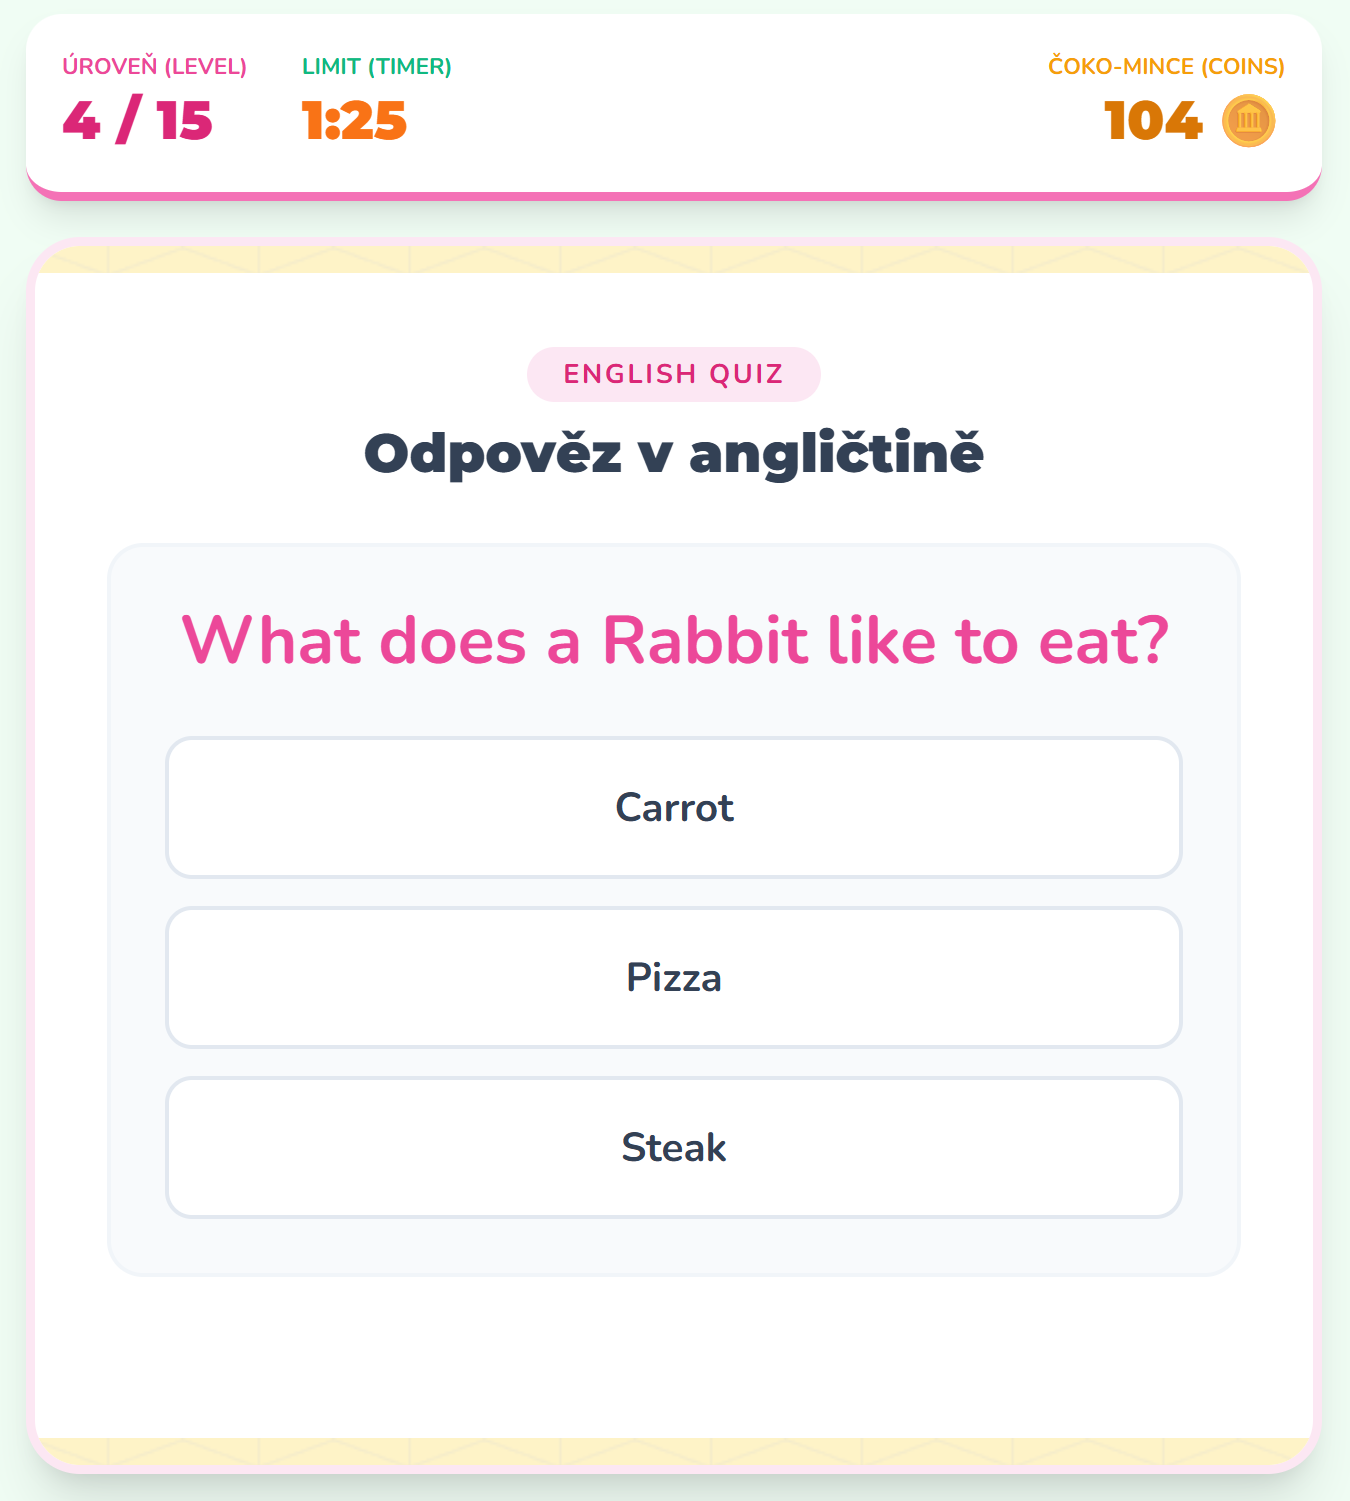Click the rabbit question text
Image resolution: width=1350 pixels, height=1501 pixels.
pyautogui.click(x=674, y=640)
